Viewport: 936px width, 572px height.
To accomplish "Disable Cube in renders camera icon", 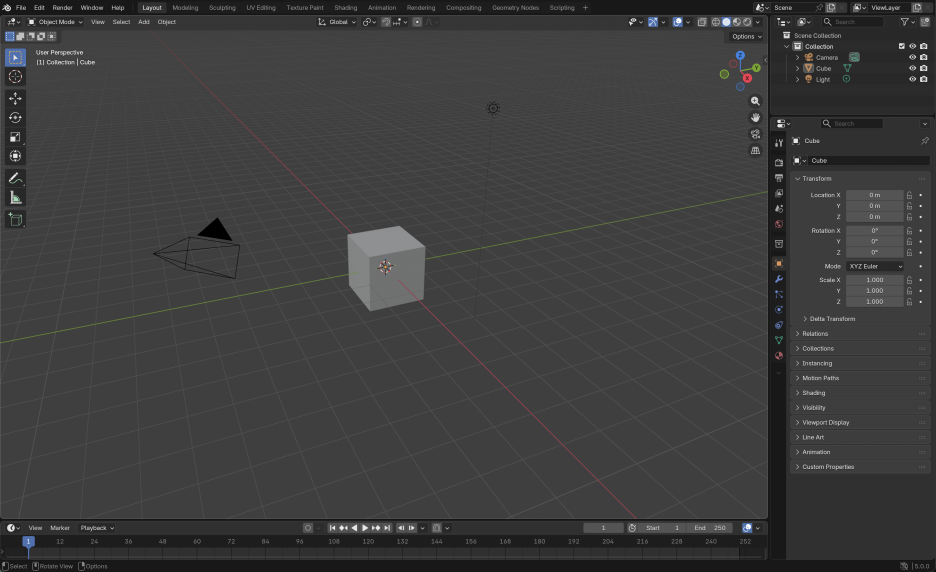I will (923, 69).
